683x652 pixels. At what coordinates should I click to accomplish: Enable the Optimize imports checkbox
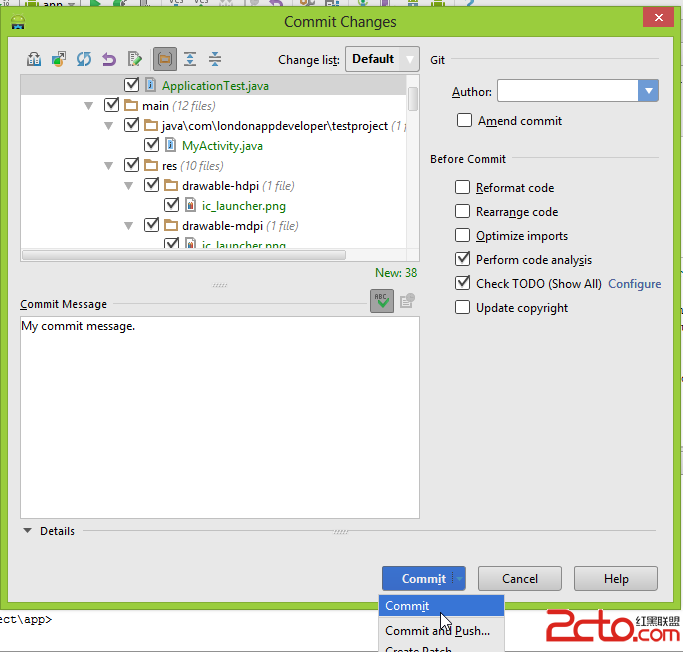[462, 235]
